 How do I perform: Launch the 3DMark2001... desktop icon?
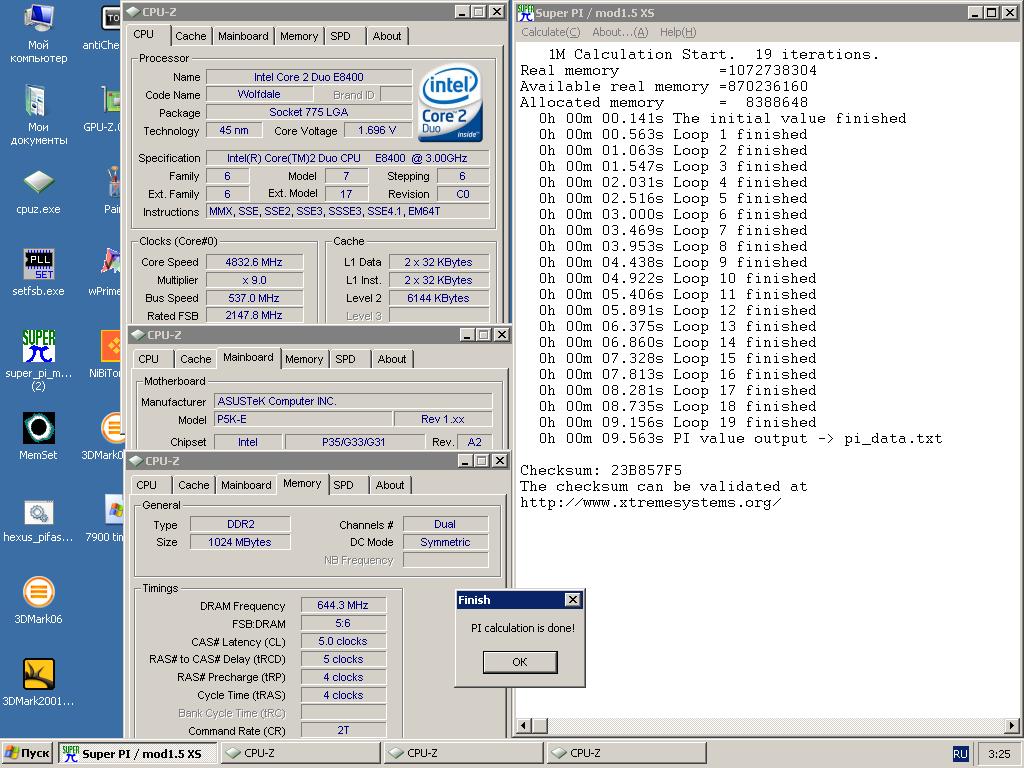[x=39, y=682]
